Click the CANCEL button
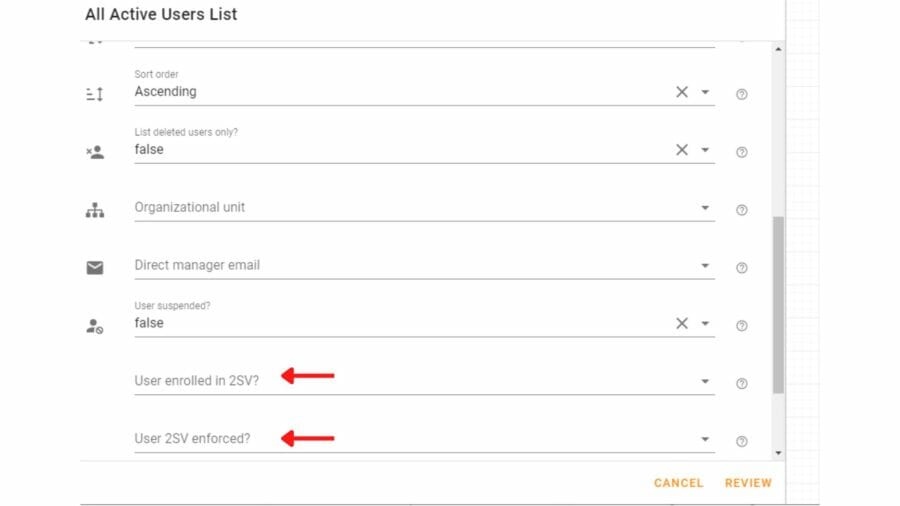 pyautogui.click(x=678, y=483)
